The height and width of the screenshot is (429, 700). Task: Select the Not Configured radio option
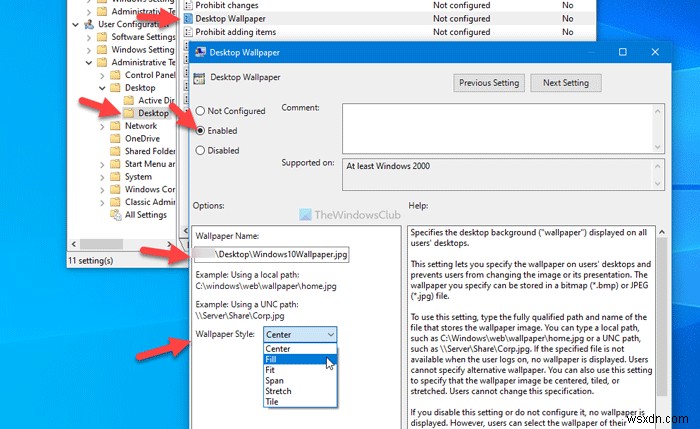point(200,111)
